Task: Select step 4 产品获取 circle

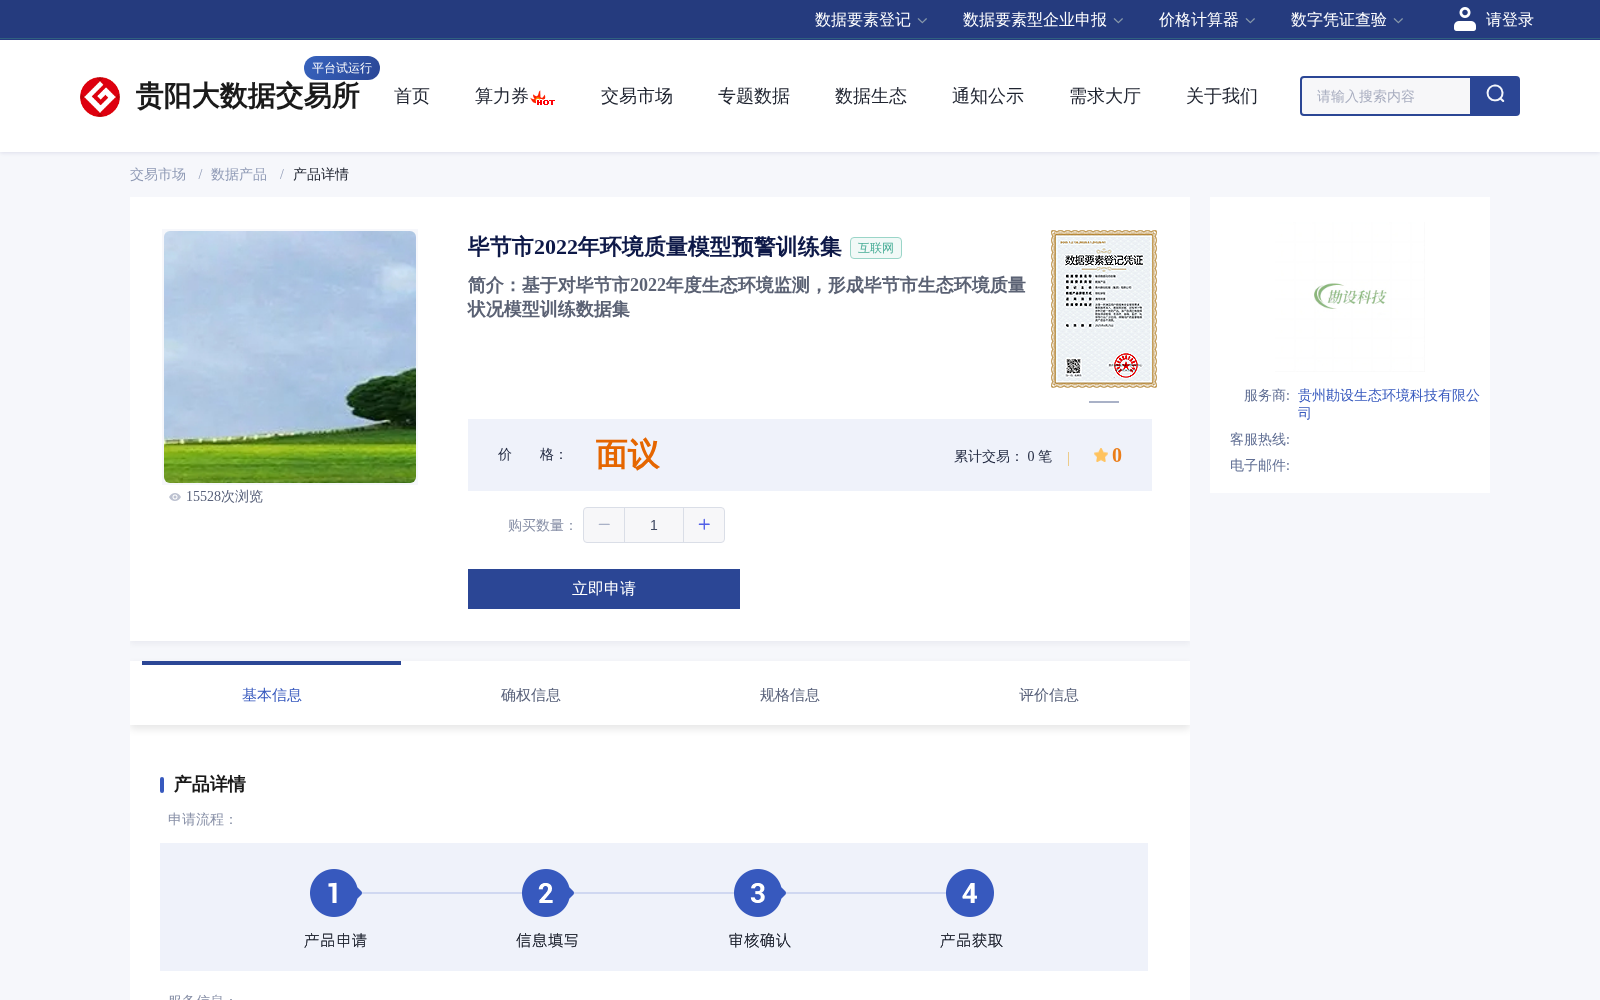Action: tap(970, 893)
